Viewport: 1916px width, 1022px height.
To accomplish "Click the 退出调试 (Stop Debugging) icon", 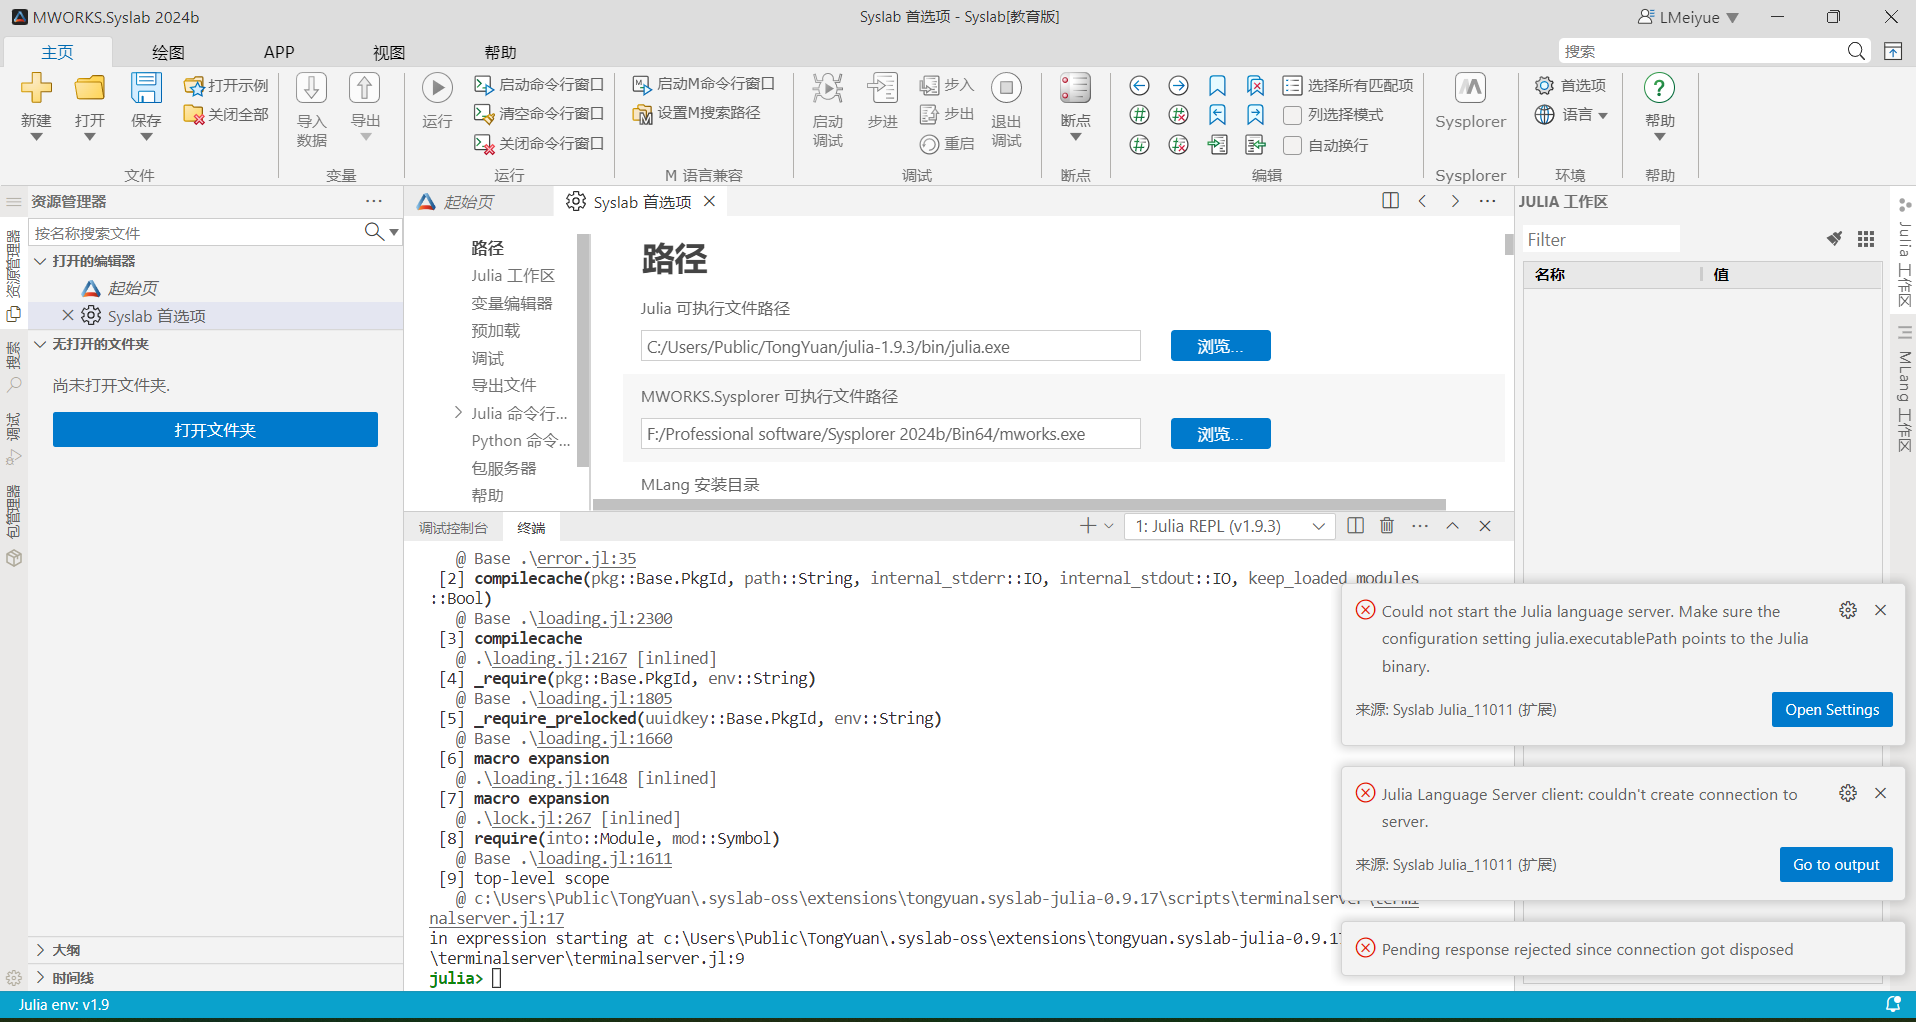I will tap(1006, 88).
